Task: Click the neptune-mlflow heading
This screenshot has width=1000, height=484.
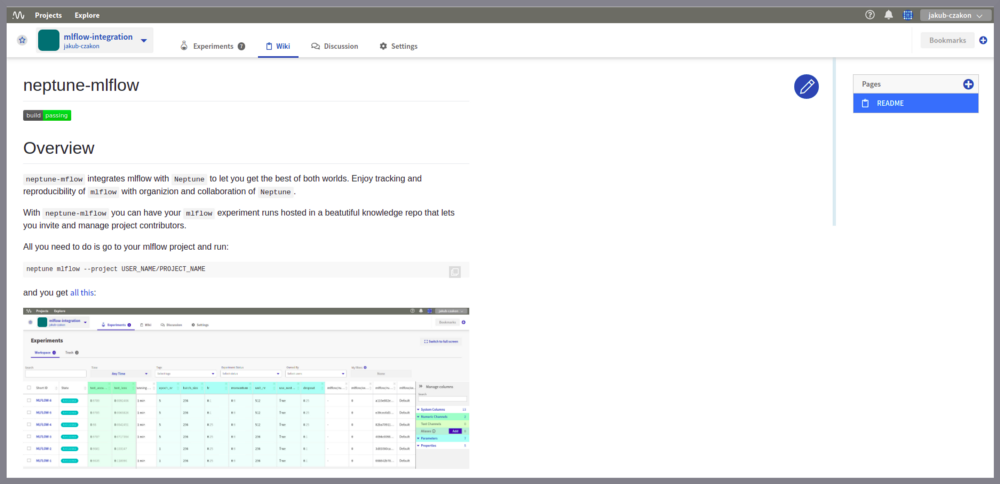Action: (81, 85)
